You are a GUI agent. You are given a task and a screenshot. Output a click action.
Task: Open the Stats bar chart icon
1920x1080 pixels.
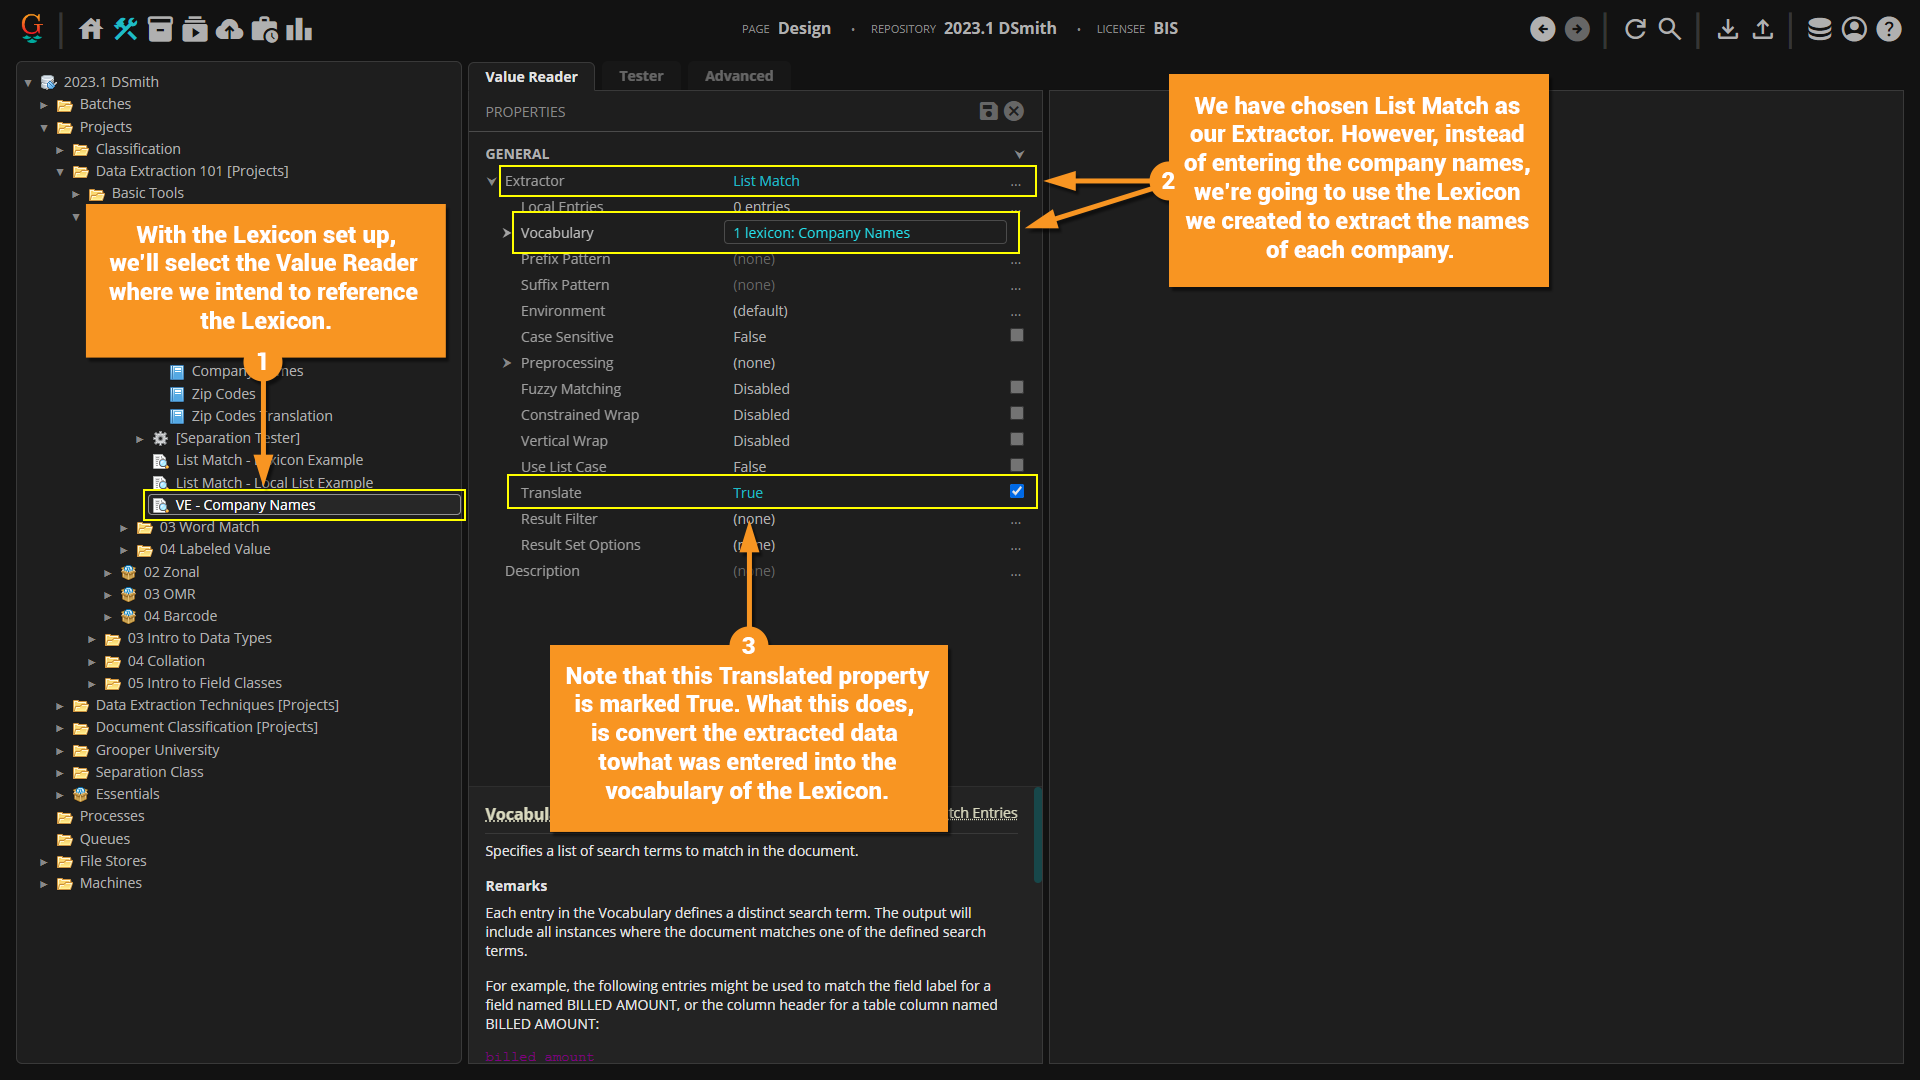(299, 29)
